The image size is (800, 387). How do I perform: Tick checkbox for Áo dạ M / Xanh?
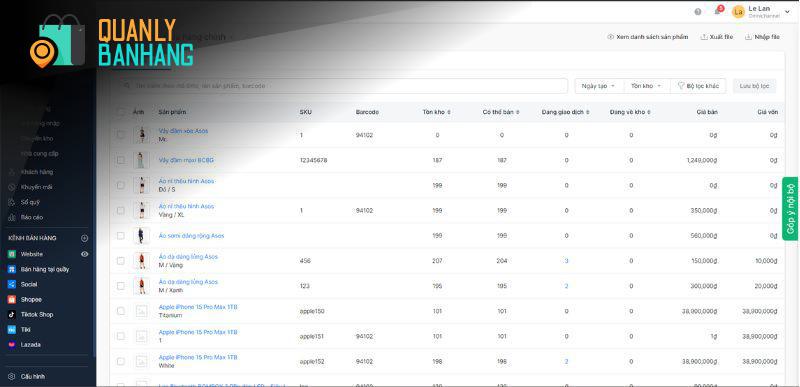[x=120, y=286]
